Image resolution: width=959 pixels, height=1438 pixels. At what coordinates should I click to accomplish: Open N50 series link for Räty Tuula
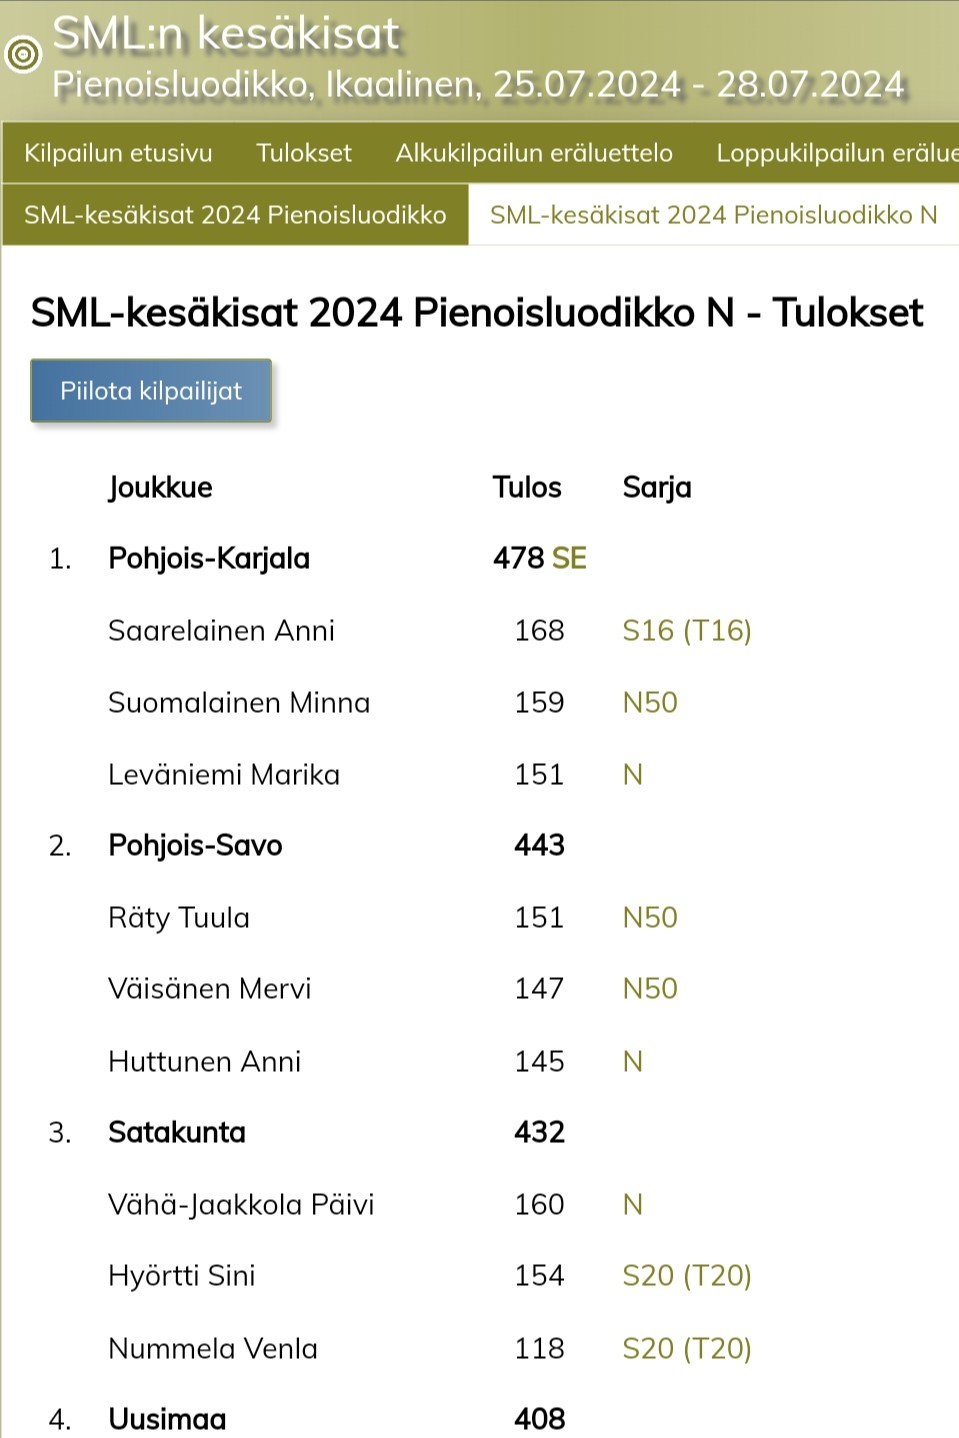click(650, 918)
